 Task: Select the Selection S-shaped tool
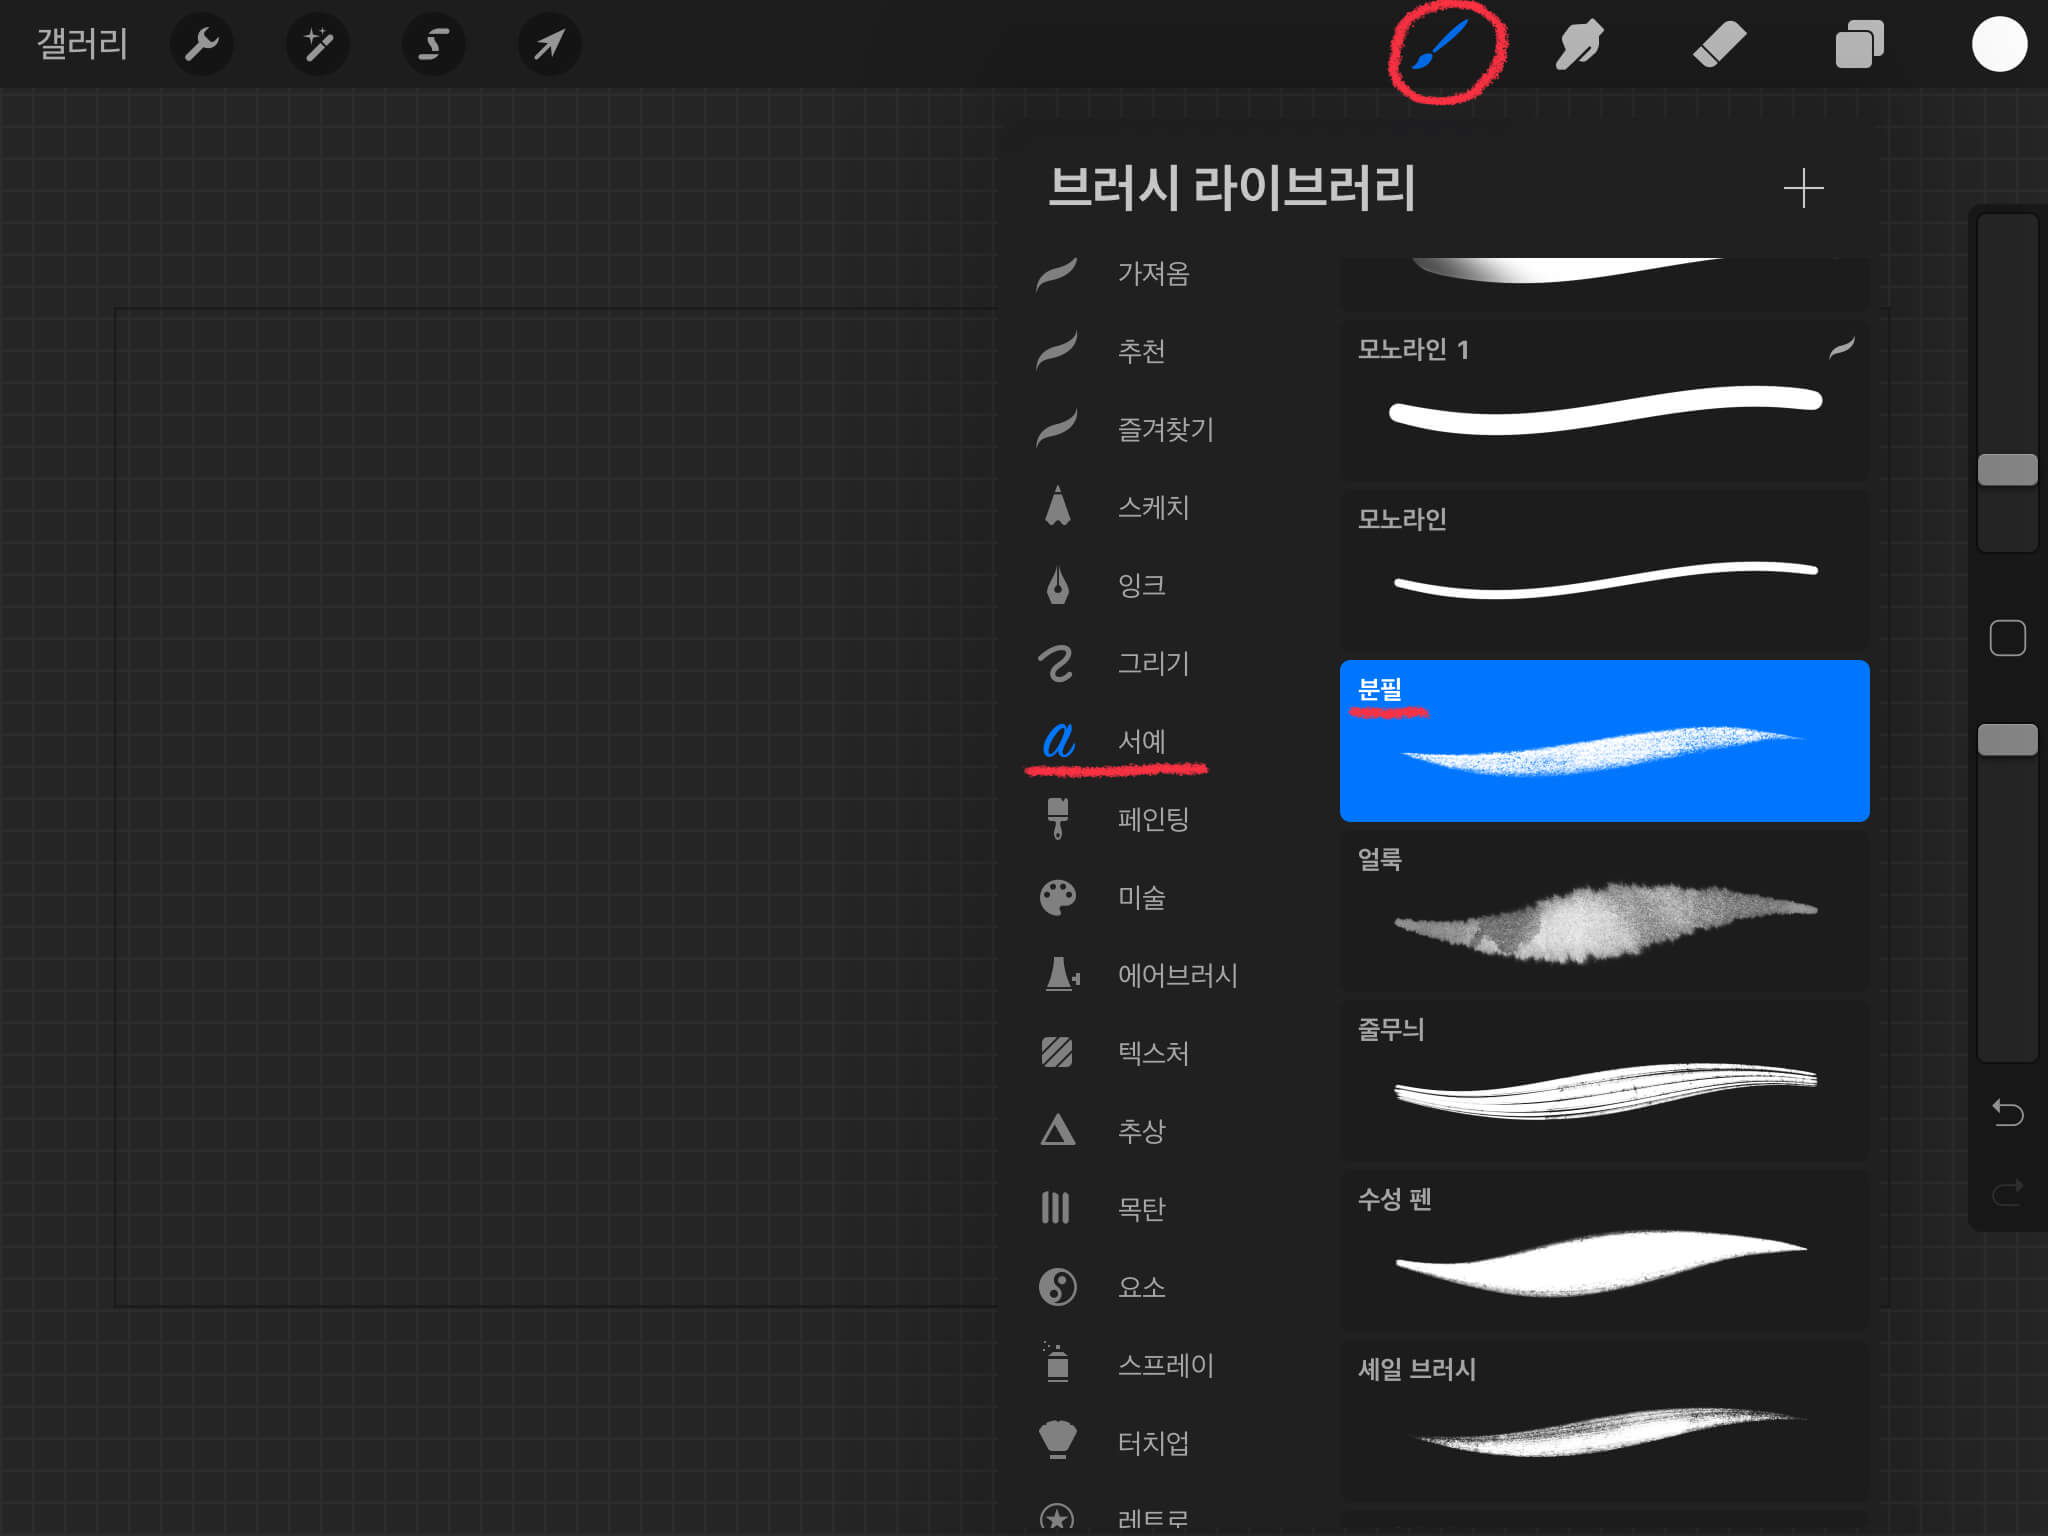click(433, 45)
